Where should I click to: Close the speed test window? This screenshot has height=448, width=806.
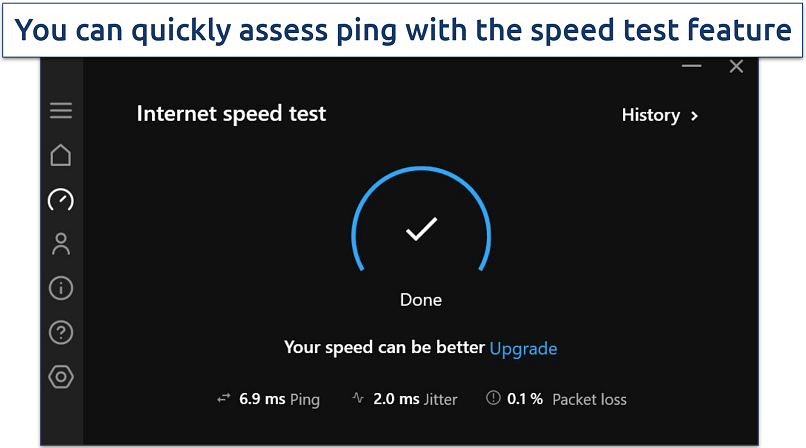(736, 67)
